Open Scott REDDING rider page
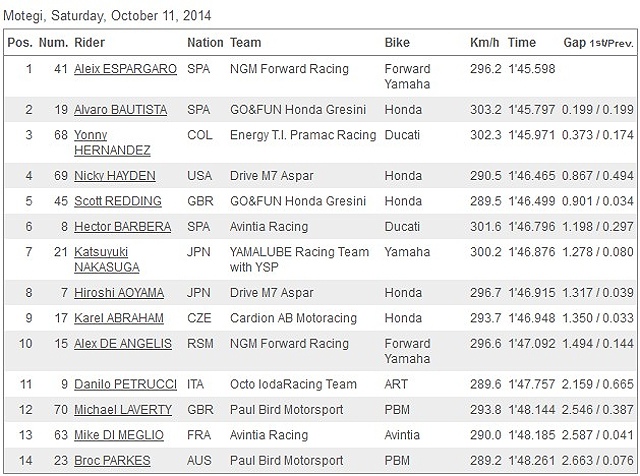The height and width of the screenshot is (476, 640). click(x=118, y=201)
